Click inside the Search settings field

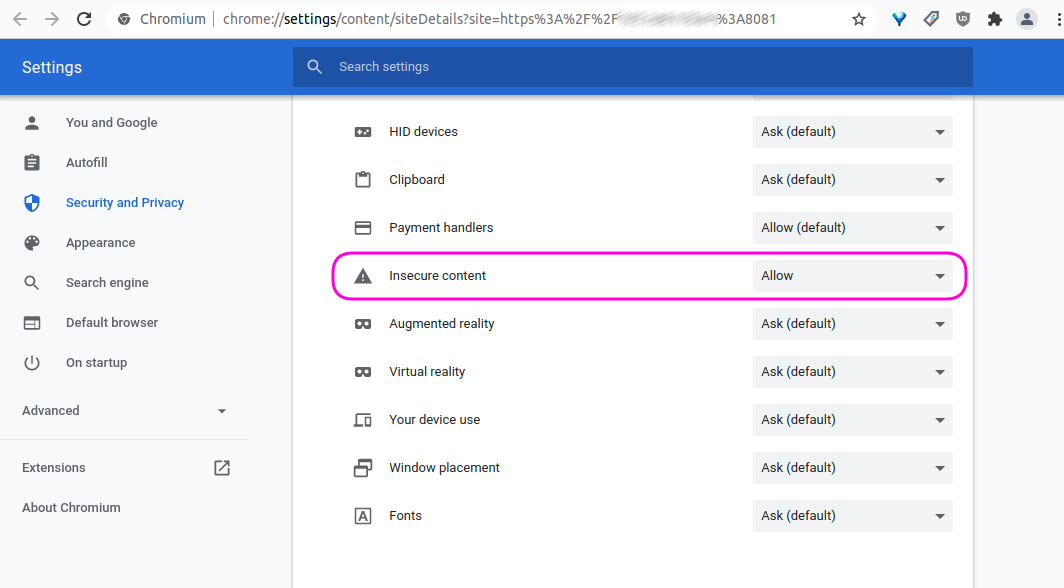[632, 66]
